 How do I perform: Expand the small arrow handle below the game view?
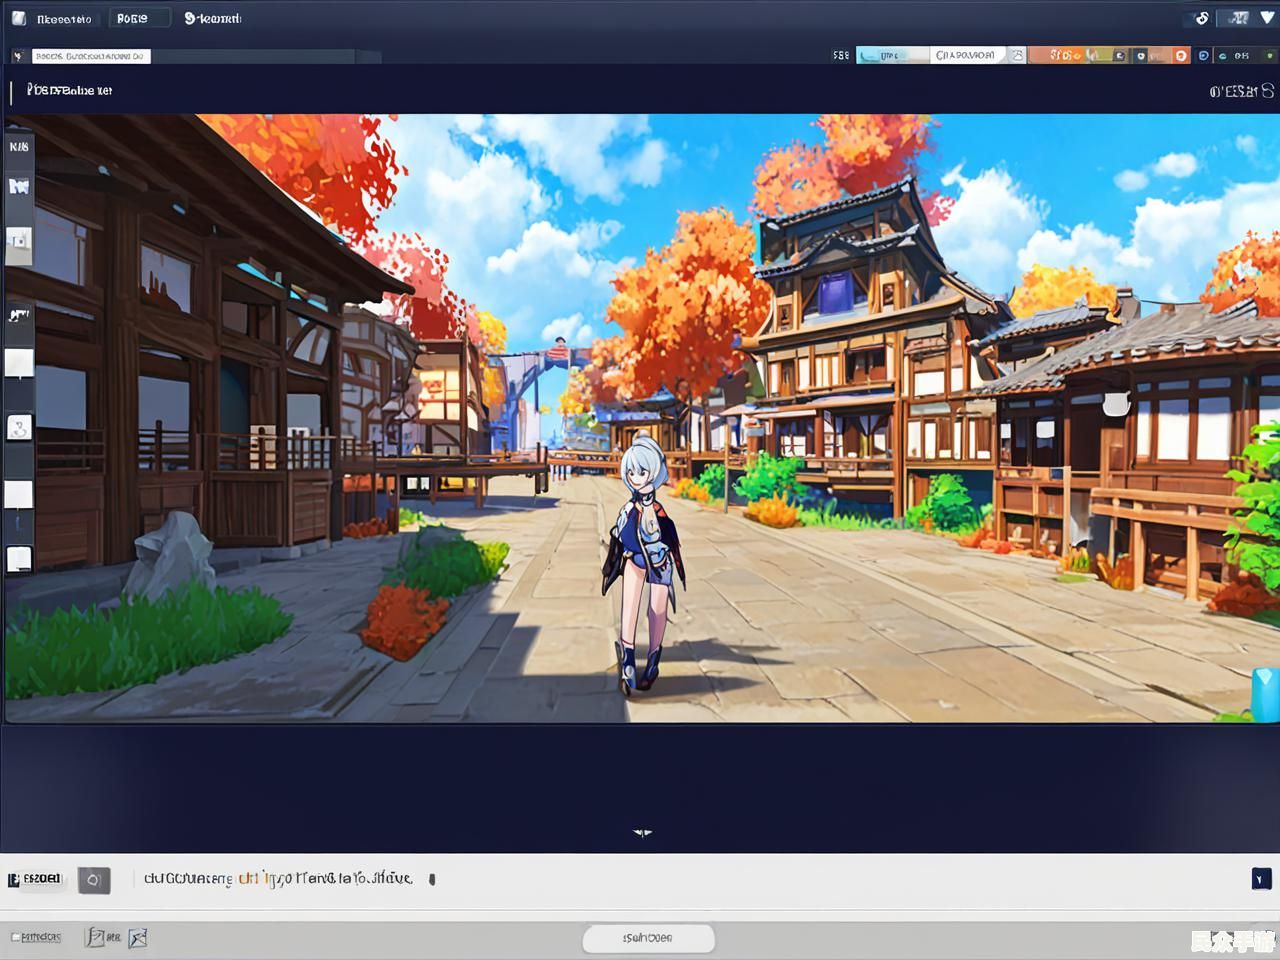[642, 832]
